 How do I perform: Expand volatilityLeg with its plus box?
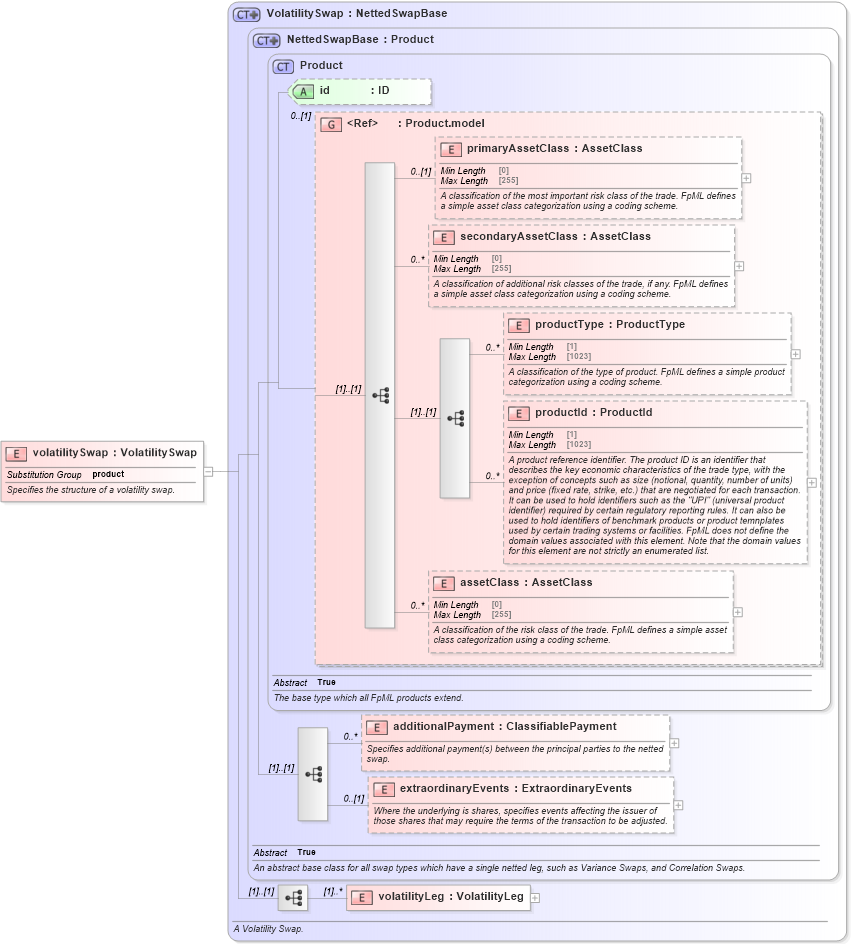coord(535,898)
